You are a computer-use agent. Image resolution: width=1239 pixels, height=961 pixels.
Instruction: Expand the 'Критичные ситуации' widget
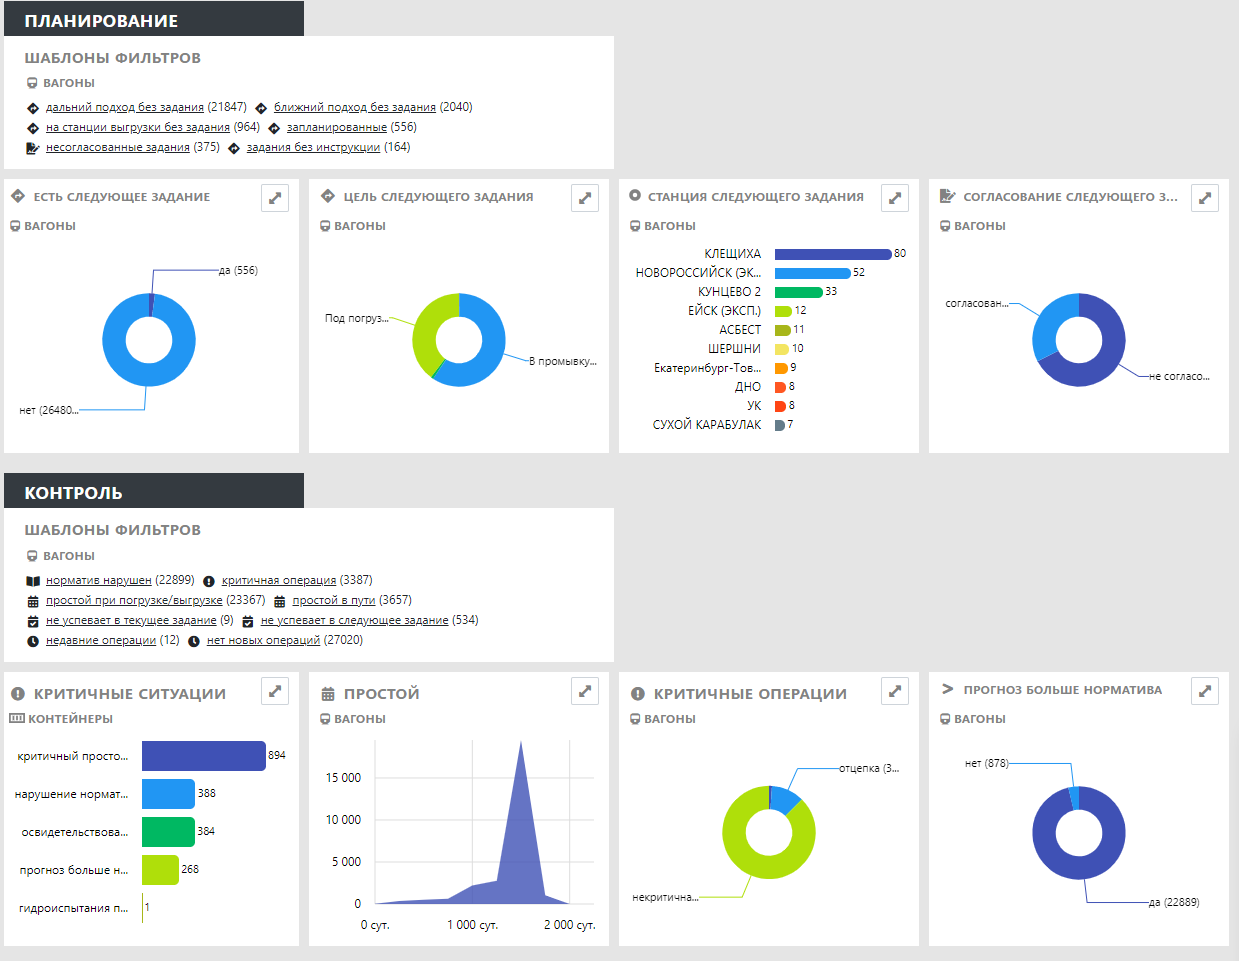[x=275, y=691]
